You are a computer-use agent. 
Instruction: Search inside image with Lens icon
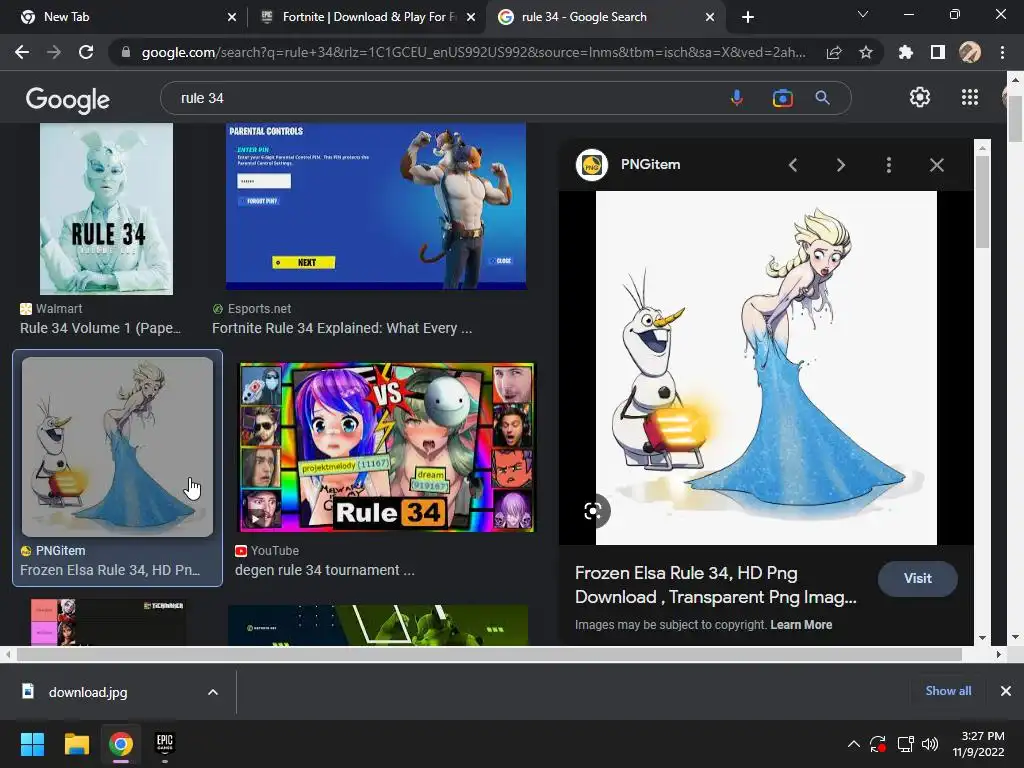(x=593, y=511)
